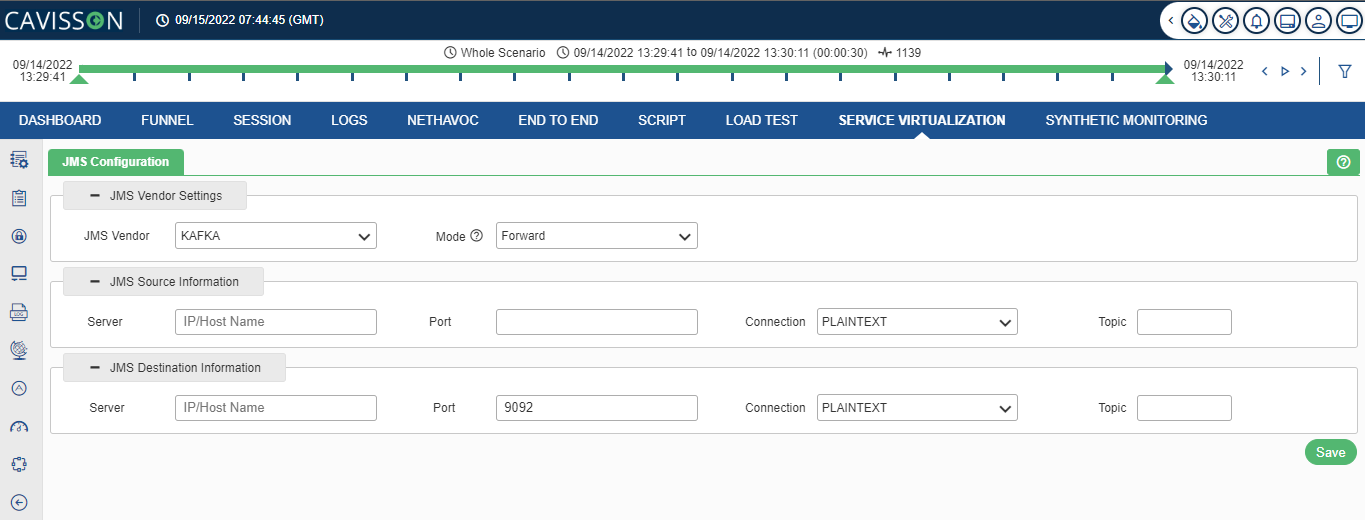The image size is (1365, 520).
Task: Click the monitor icon in header
Action: tap(1349, 20)
